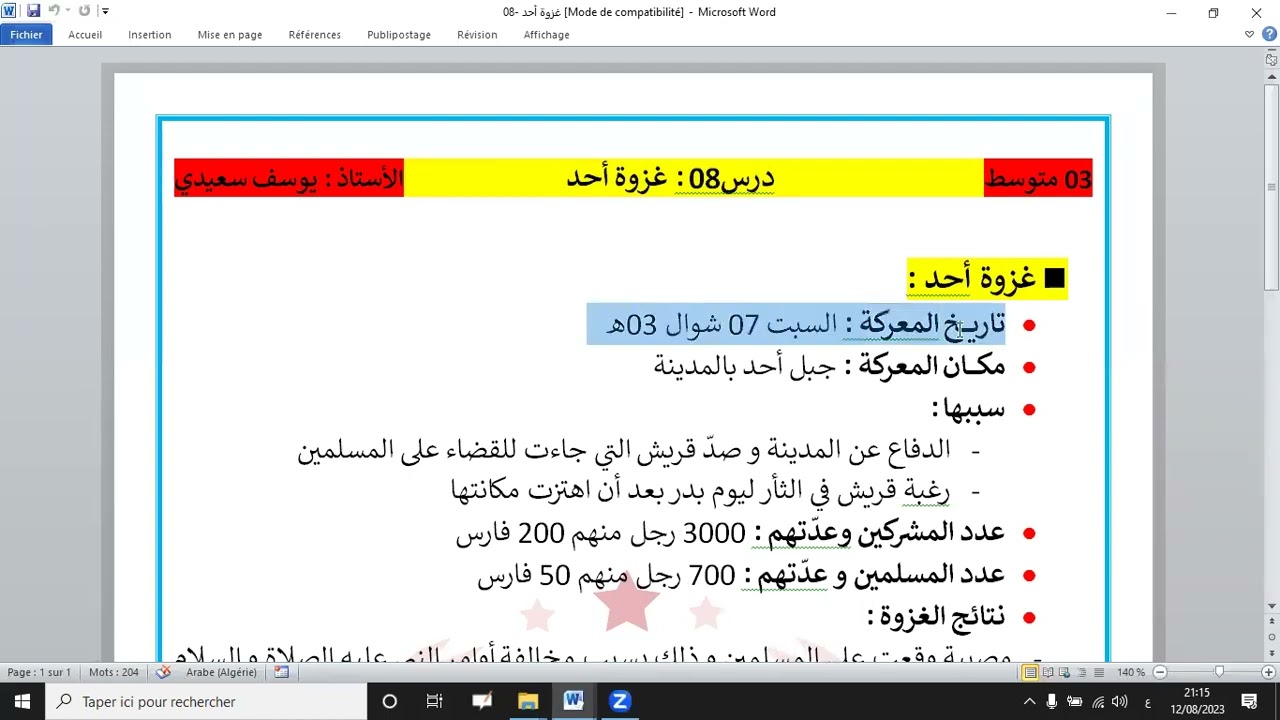
Task: Click the heading 'درس08: غزوة أحد'
Action: 670,178
